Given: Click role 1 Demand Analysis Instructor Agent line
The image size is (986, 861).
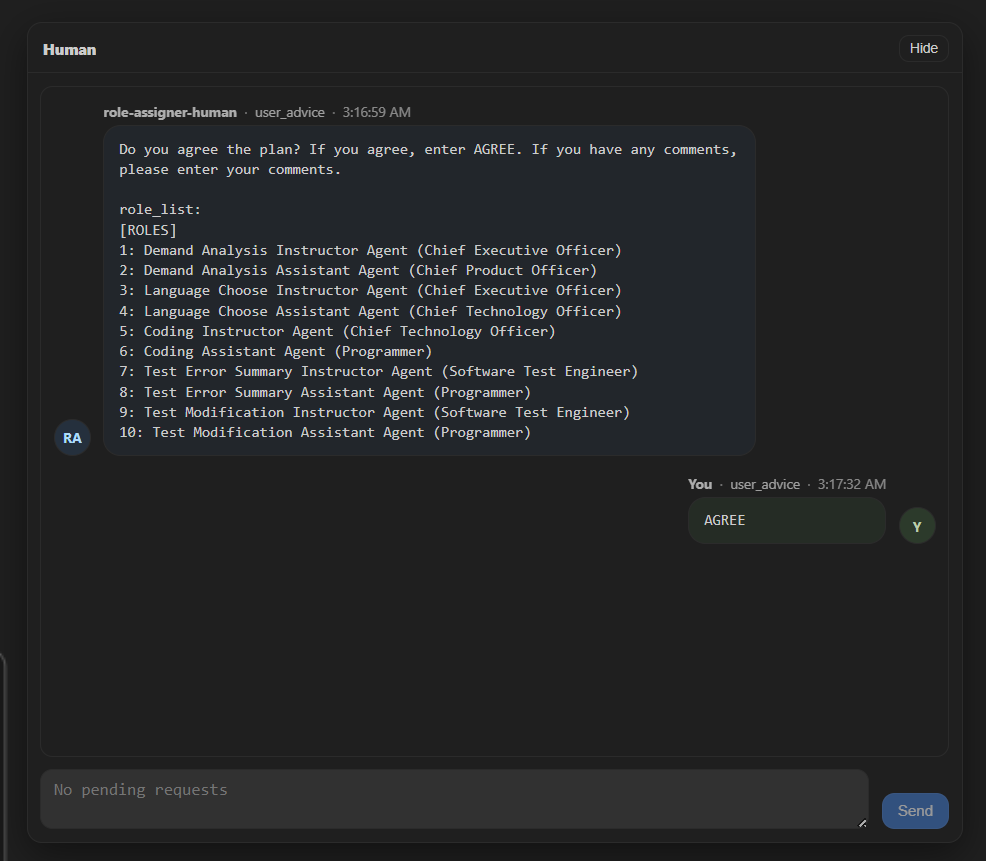Looking at the screenshot, I should click(x=370, y=250).
